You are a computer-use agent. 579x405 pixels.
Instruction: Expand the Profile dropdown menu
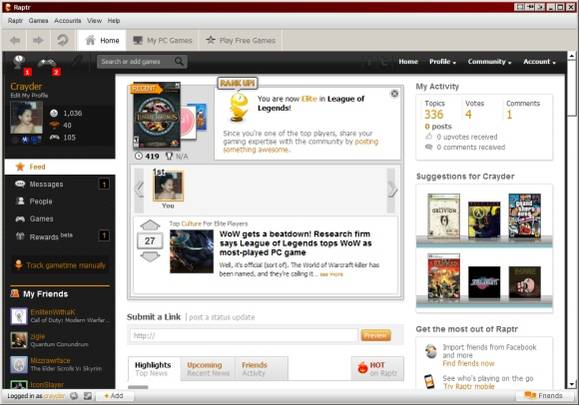tap(442, 62)
